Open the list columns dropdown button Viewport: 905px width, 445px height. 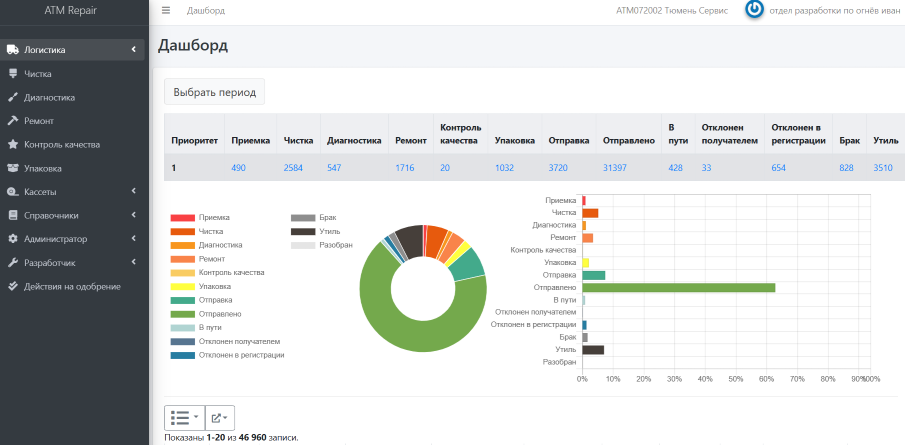point(185,417)
